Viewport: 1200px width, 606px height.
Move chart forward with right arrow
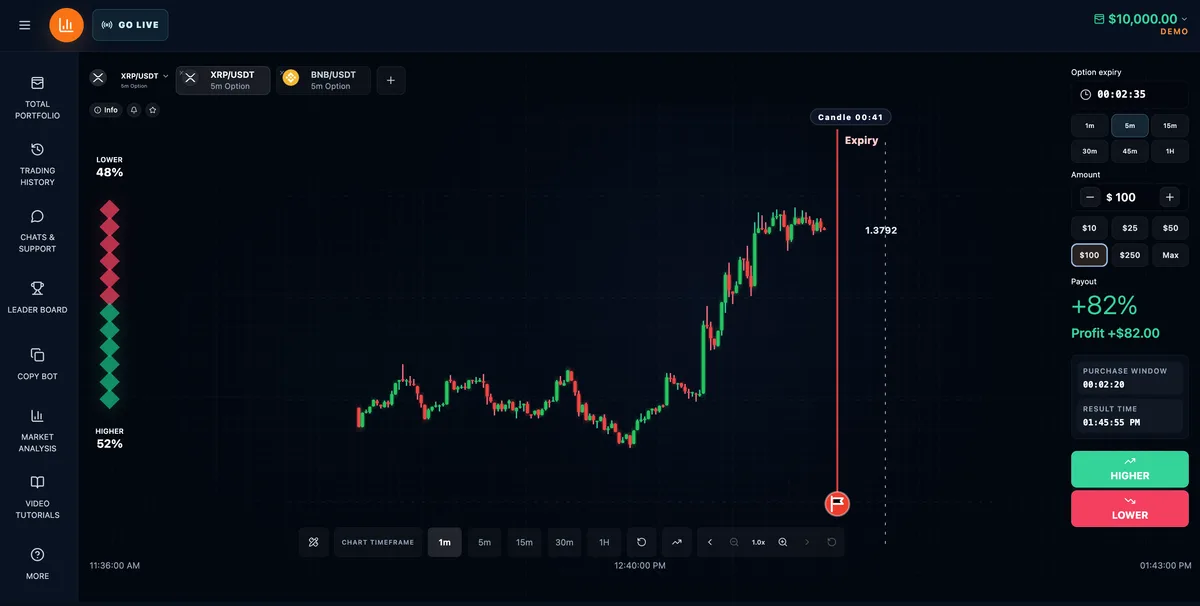click(807, 542)
